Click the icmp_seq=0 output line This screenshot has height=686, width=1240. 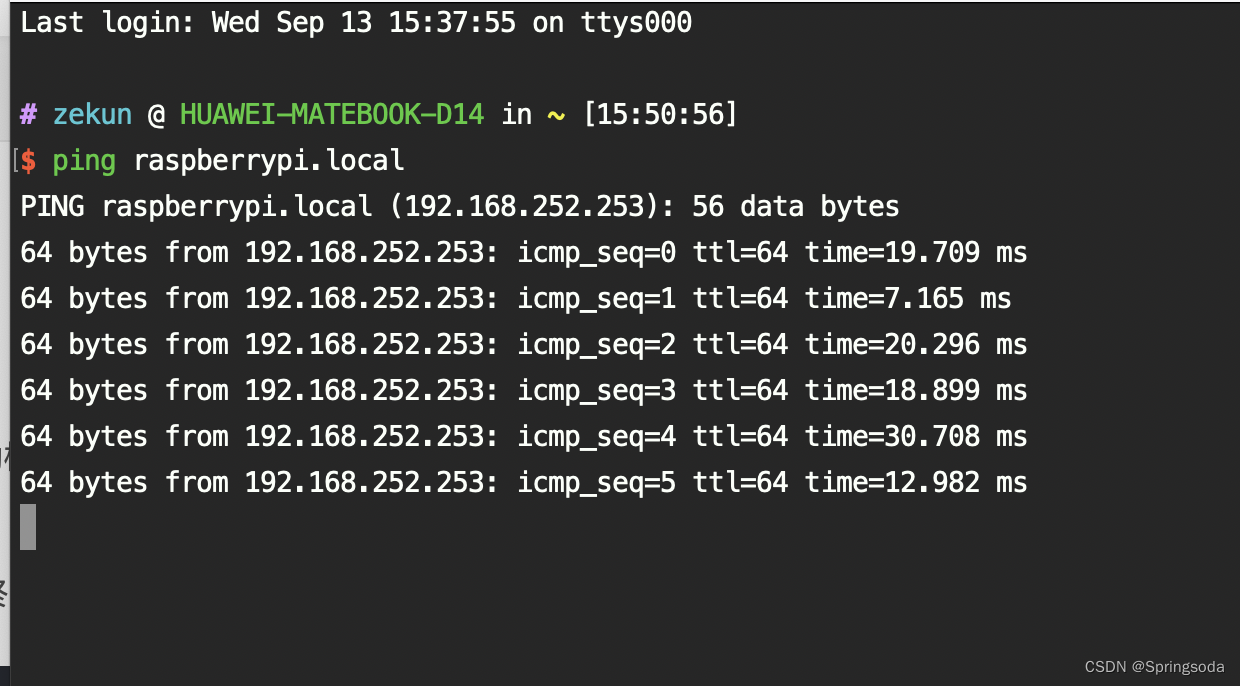click(x=523, y=253)
